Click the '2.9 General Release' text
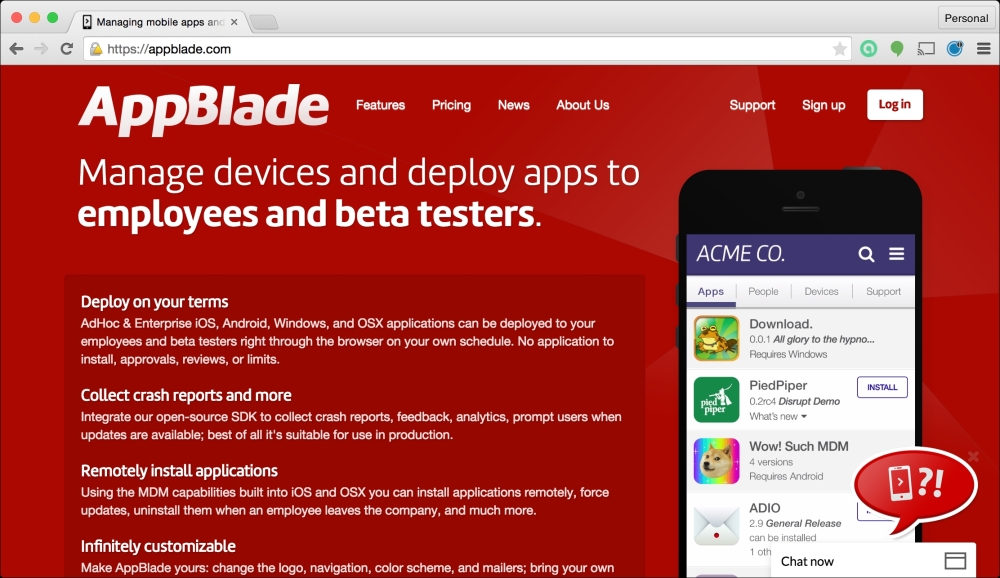Screen dimensions: 1000x578 click(x=795, y=524)
